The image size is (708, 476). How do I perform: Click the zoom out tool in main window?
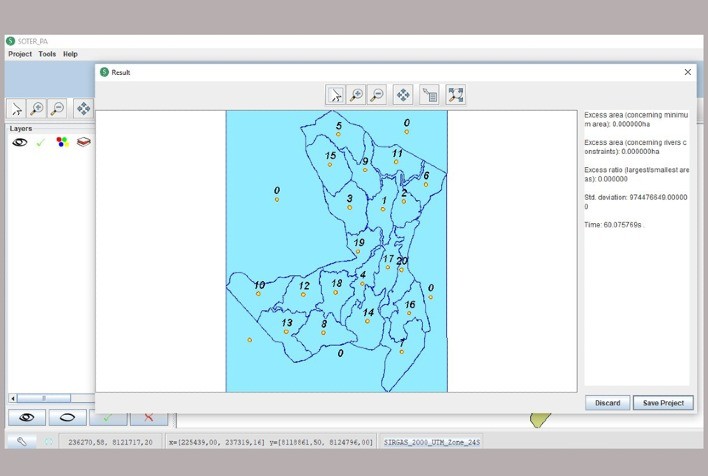[x=57, y=109]
